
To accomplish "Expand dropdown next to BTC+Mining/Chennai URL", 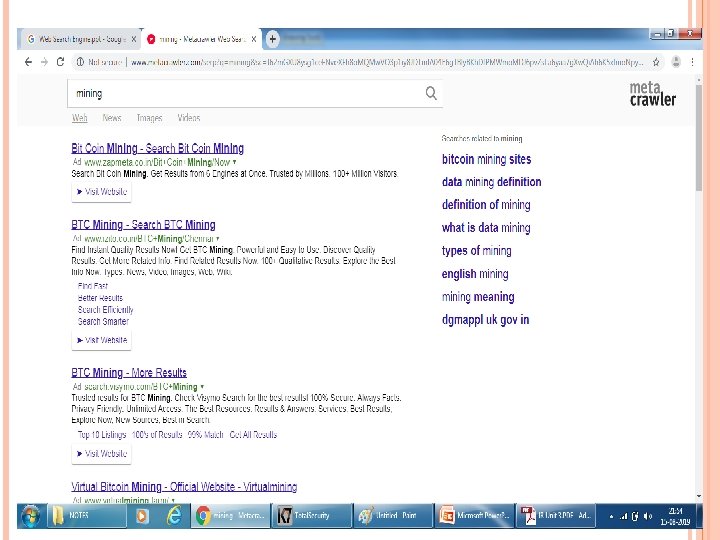I will coord(218,238).
